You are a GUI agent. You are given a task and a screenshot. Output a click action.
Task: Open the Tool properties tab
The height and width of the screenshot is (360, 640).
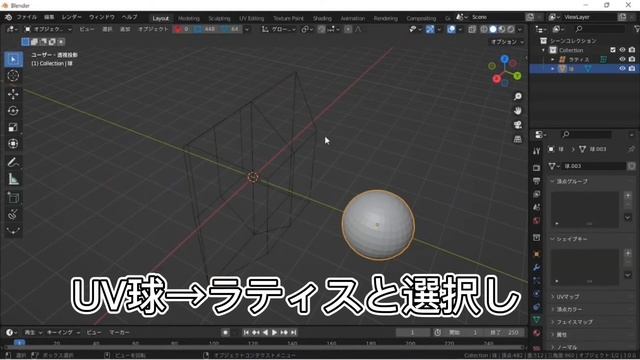click(x=537, y=151)
